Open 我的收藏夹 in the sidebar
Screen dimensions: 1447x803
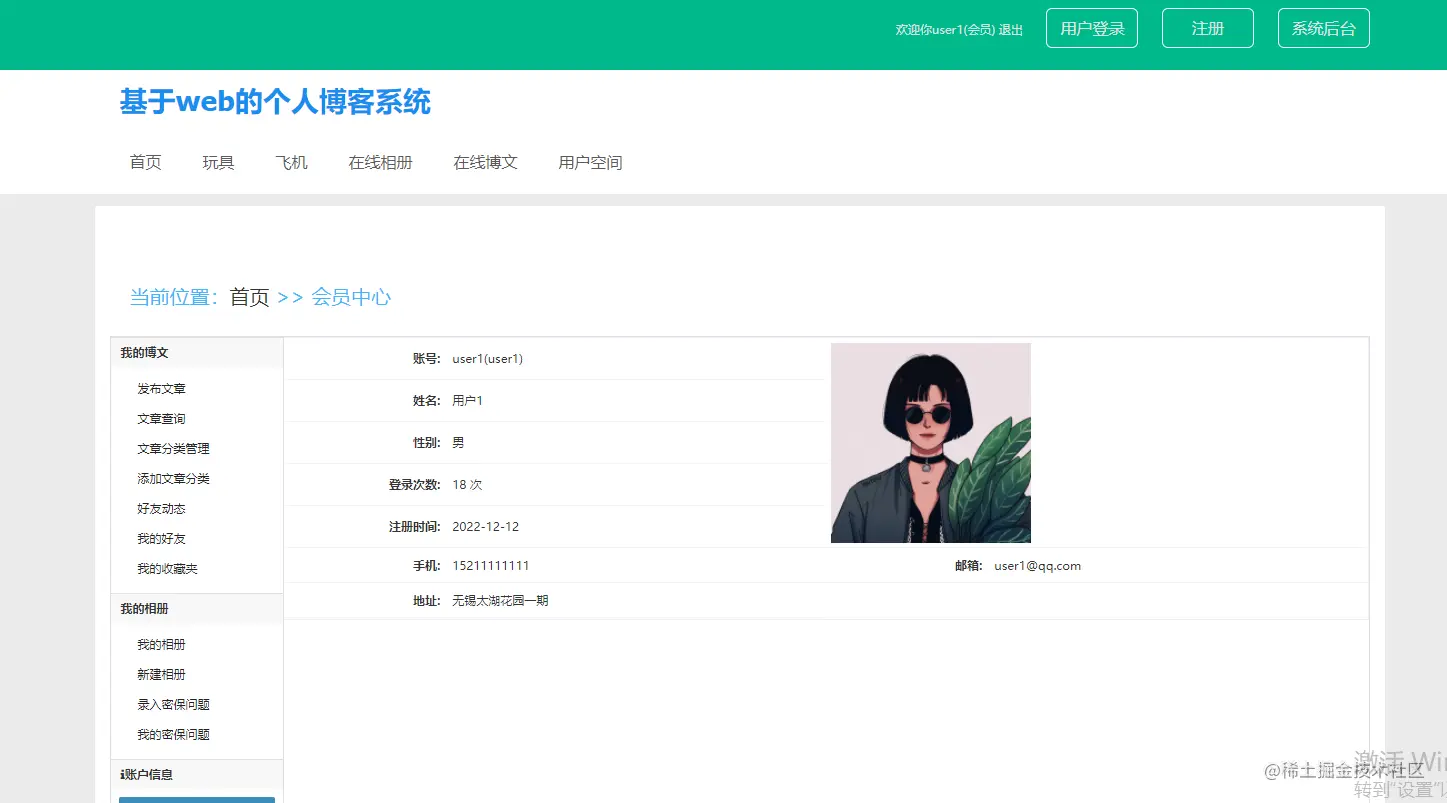tap(168, 569)
